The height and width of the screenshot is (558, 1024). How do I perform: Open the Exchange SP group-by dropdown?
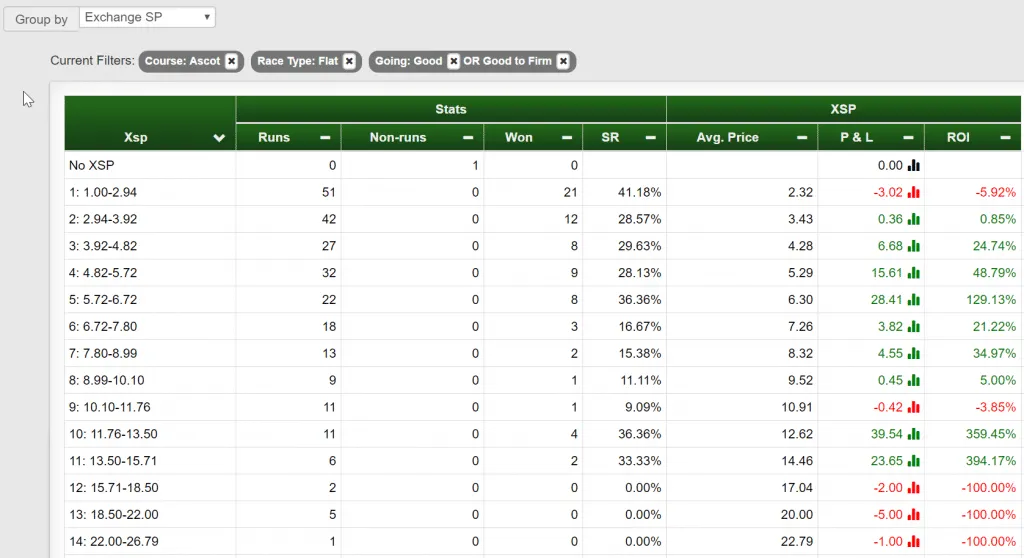(147, 17)
